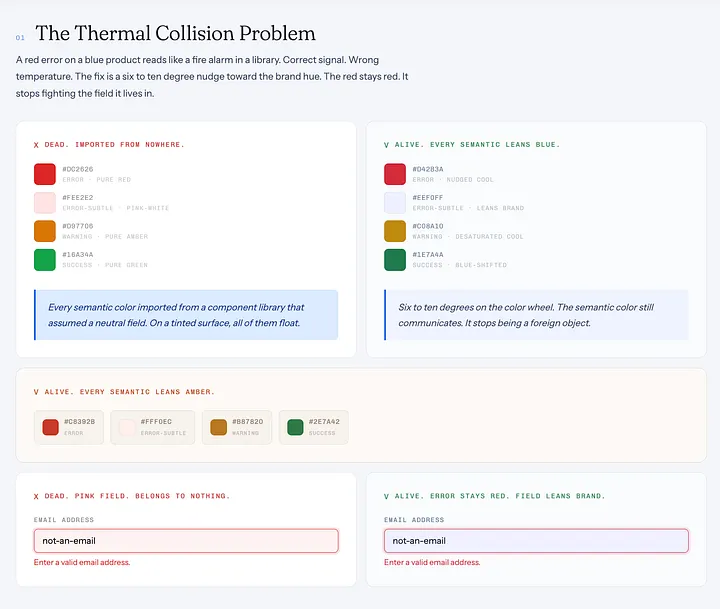Focus the brand-tinted email field in Alive card
The image size is (720, 609).
(x=536, y=541)
